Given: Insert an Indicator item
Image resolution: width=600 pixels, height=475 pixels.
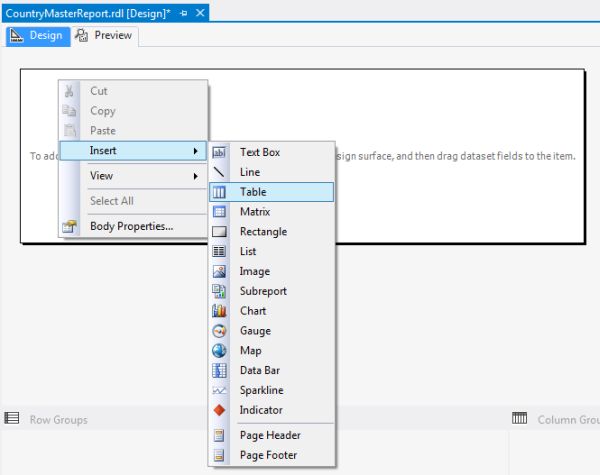Looking at the screenshot, I should [272, 410].
